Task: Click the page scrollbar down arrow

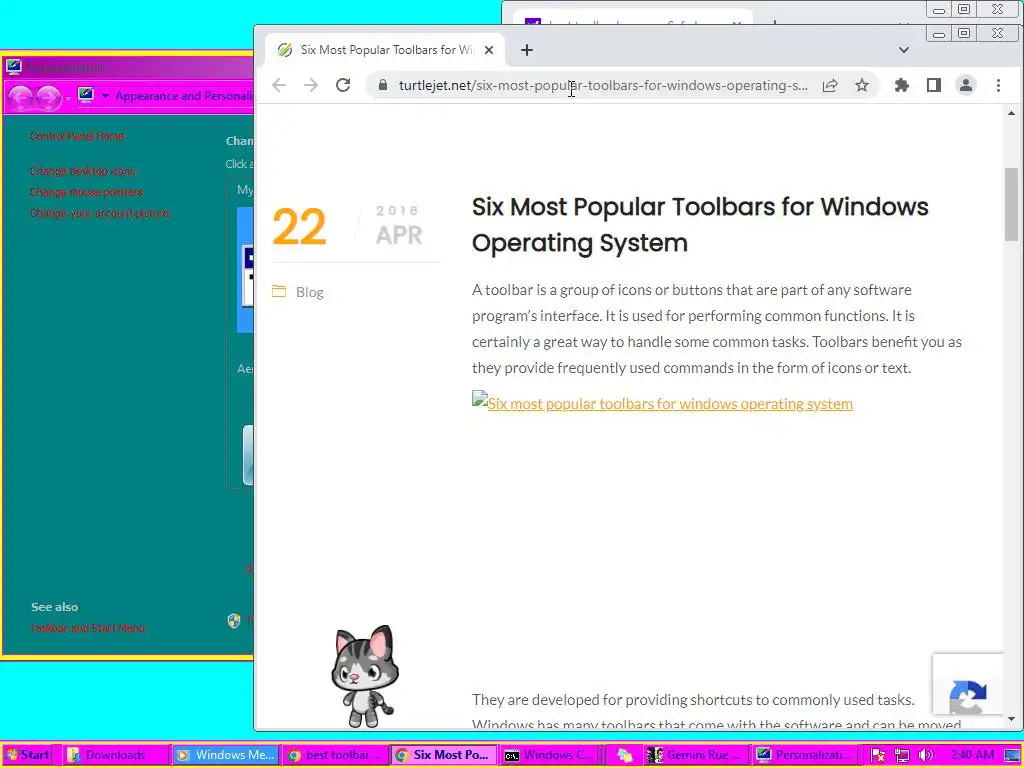Action: [x=1012, y=719]
